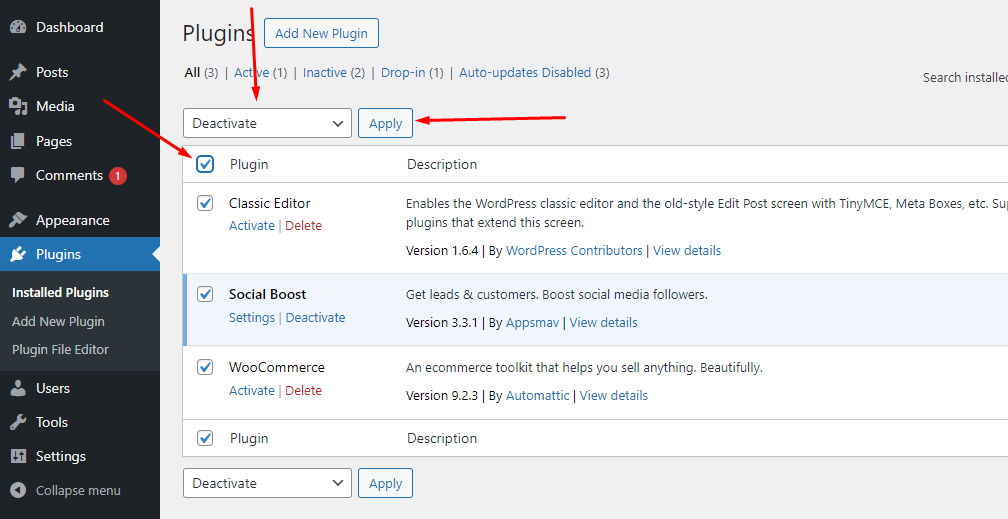Open Social Boost Settings link
This screenshot has height=519, width=1008.
pyautogui.click(x=252, y=318)
